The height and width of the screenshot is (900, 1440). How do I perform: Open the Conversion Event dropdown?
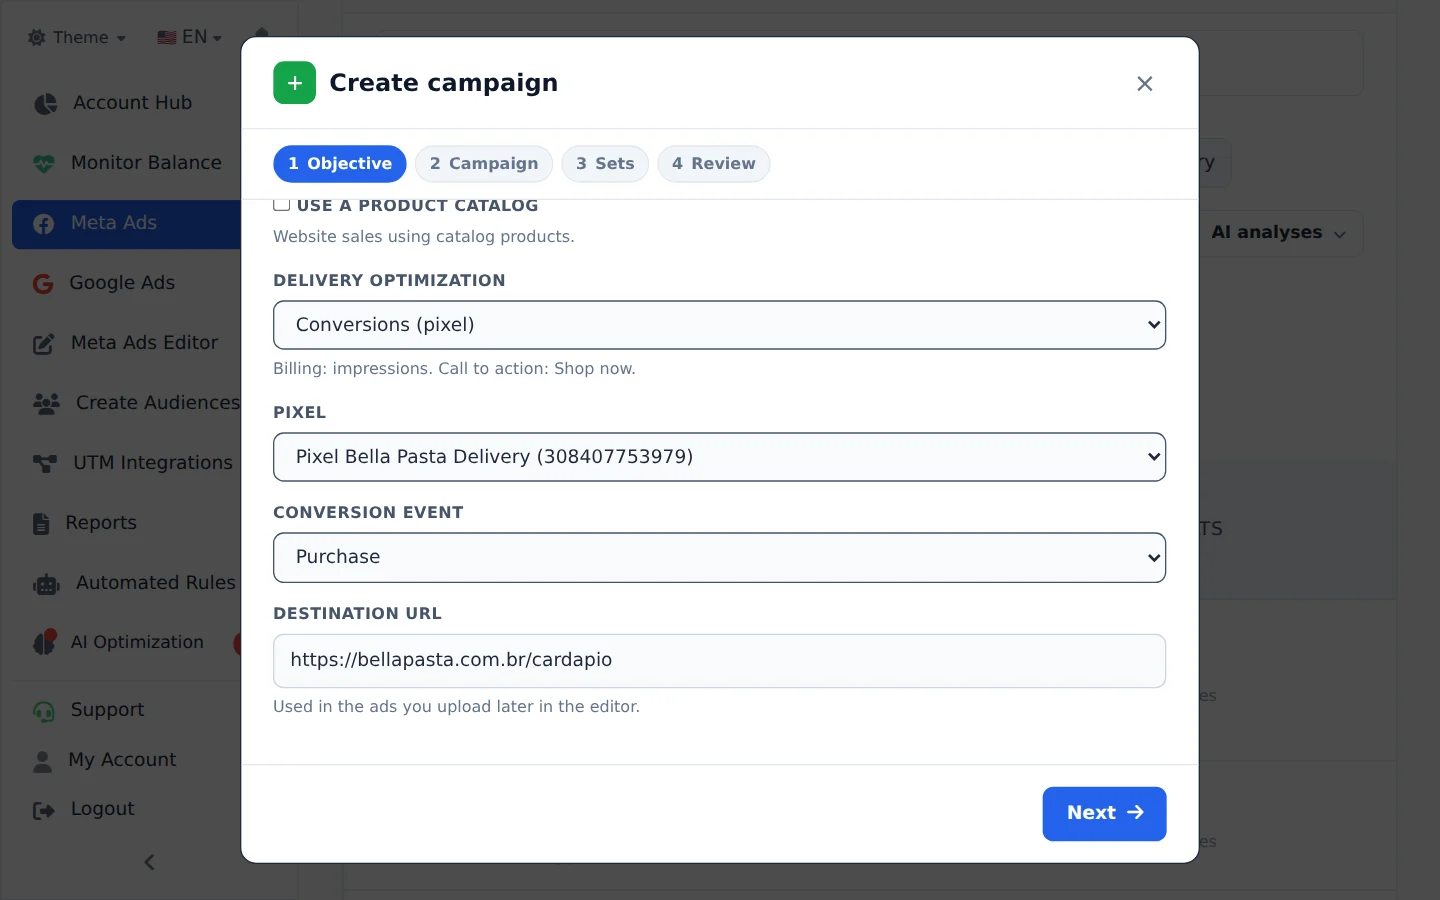point(719,557)
